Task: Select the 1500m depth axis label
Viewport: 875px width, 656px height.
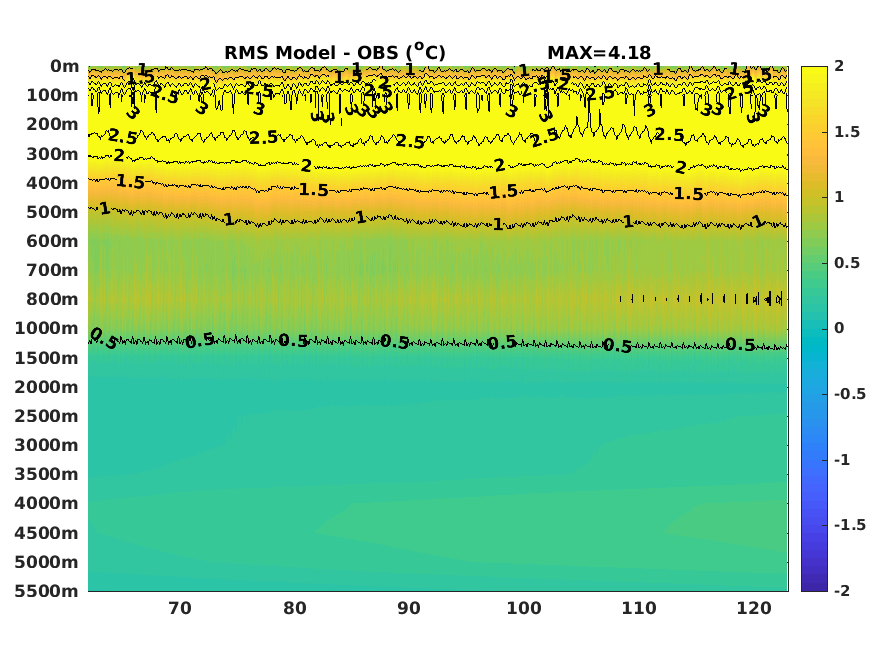Action: tap(47, 358)
